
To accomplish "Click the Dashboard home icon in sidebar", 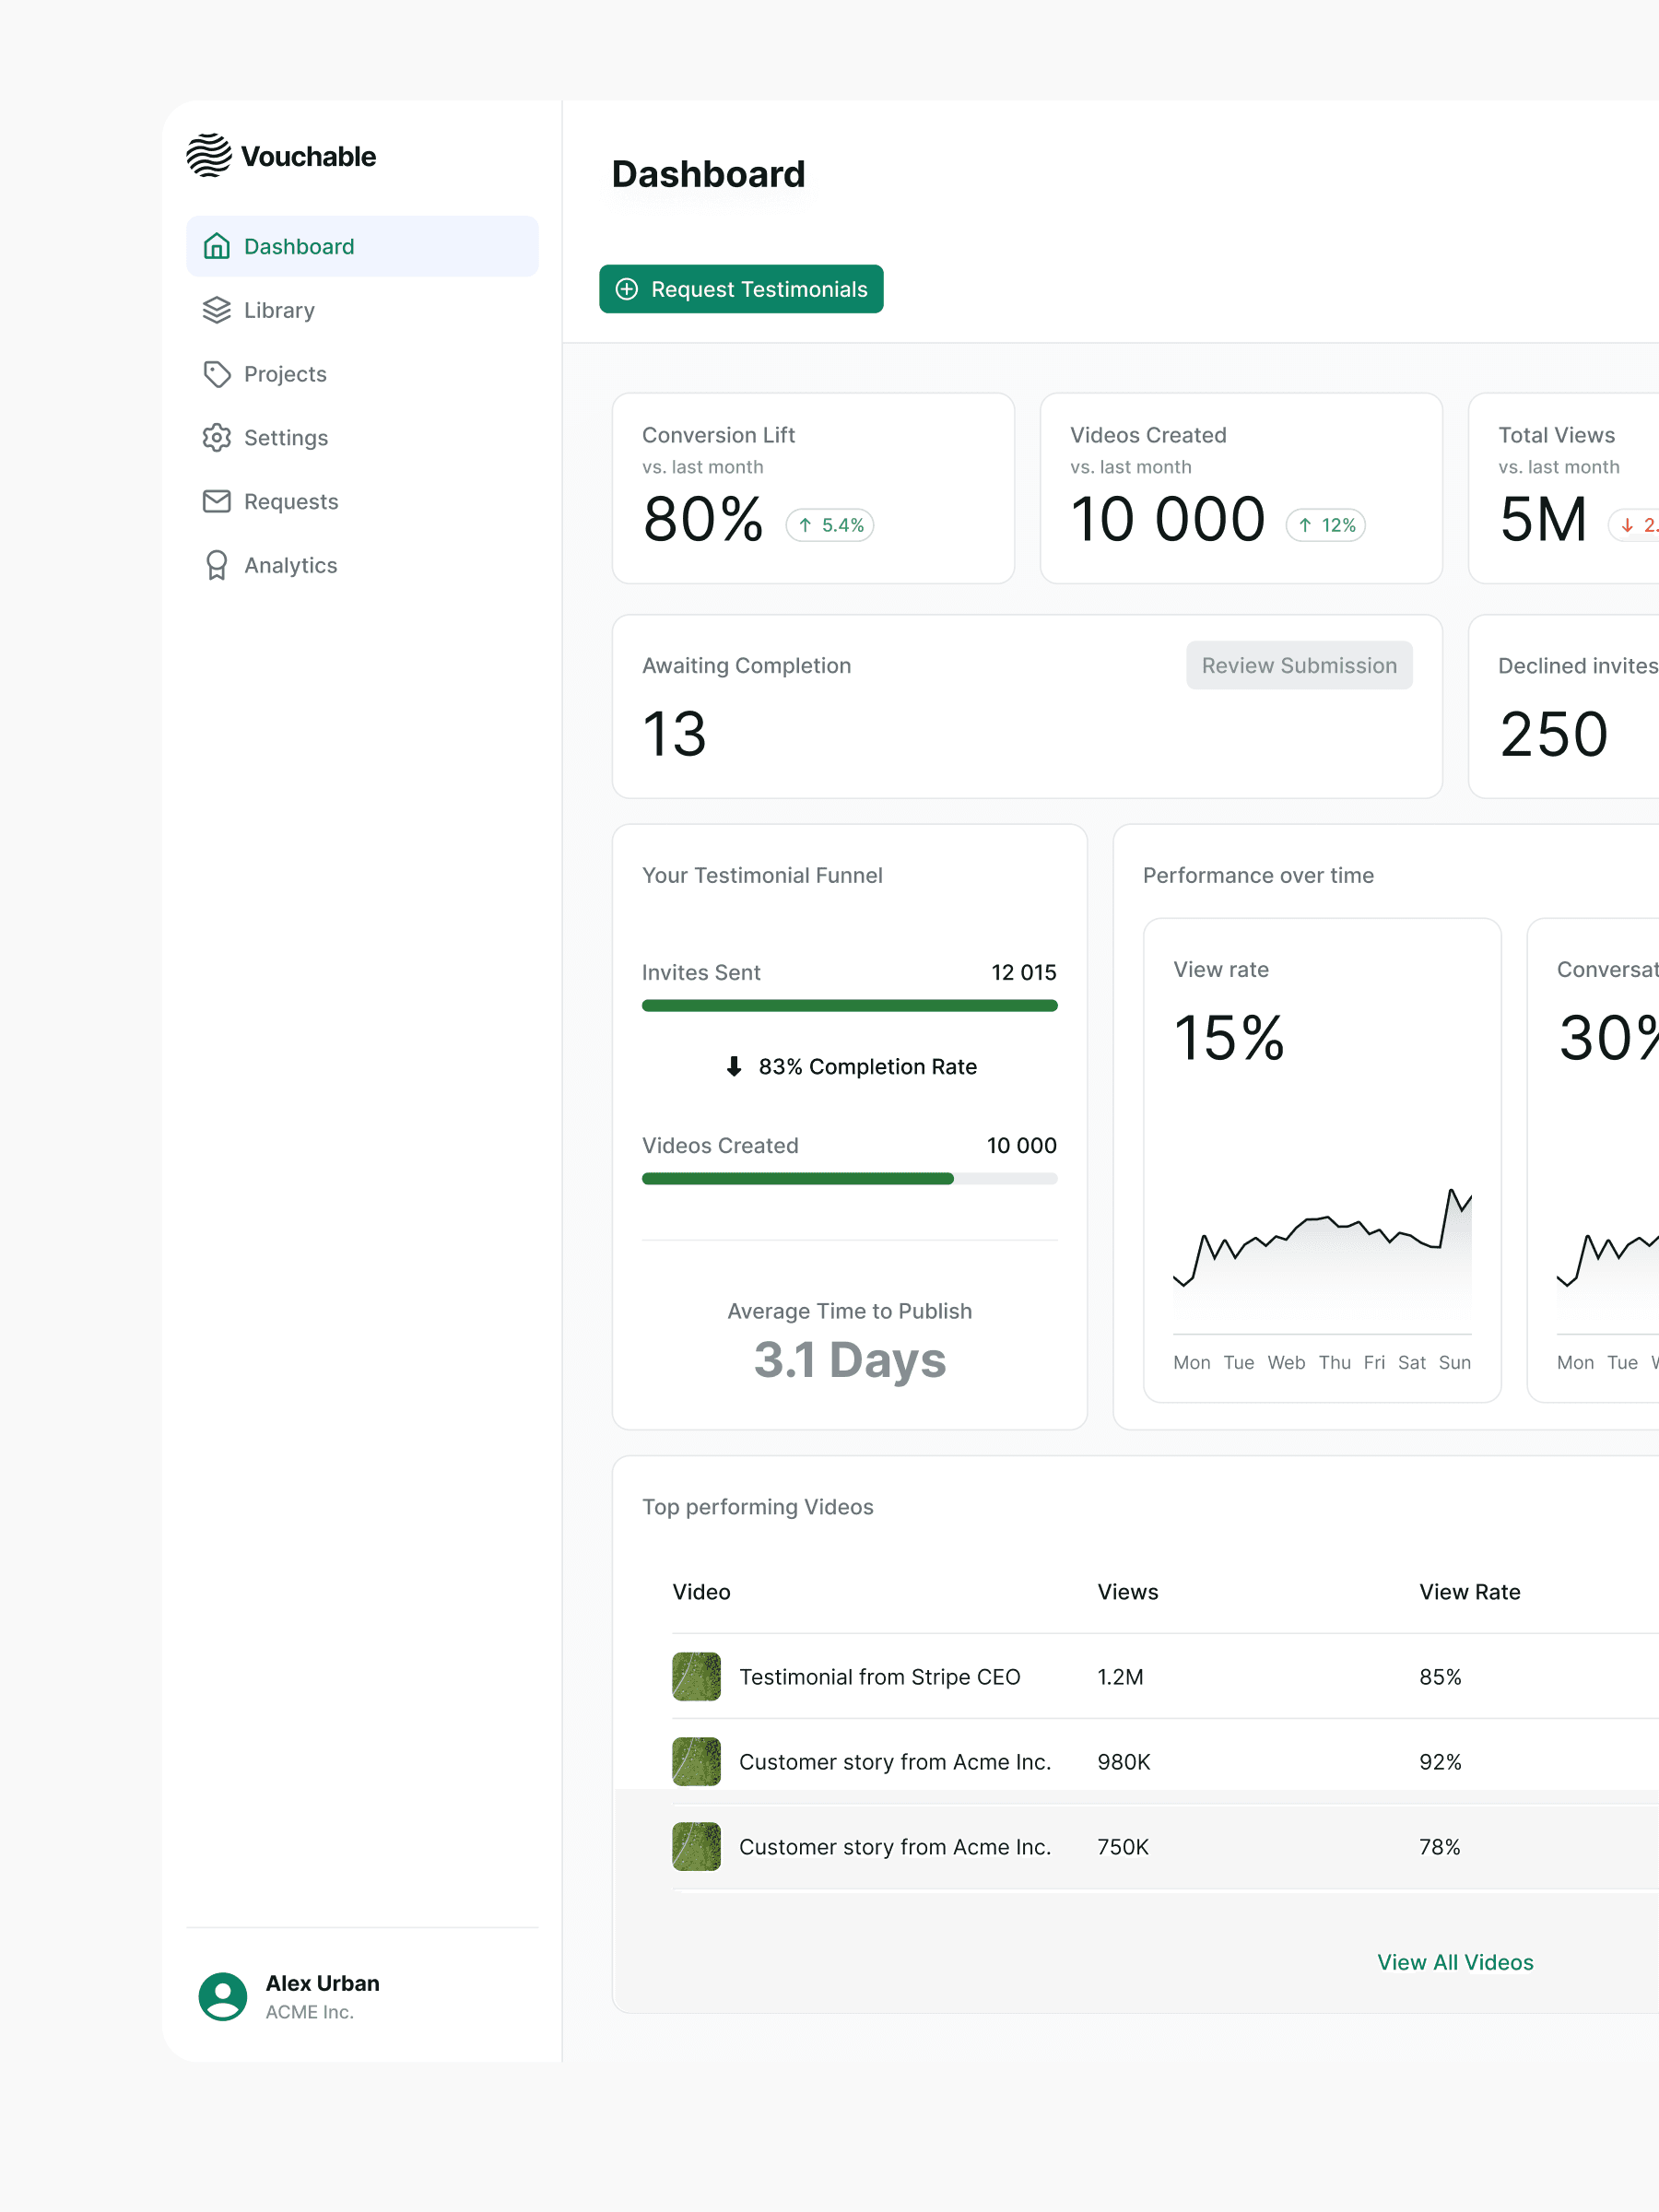I will click(x=217, y=246).
